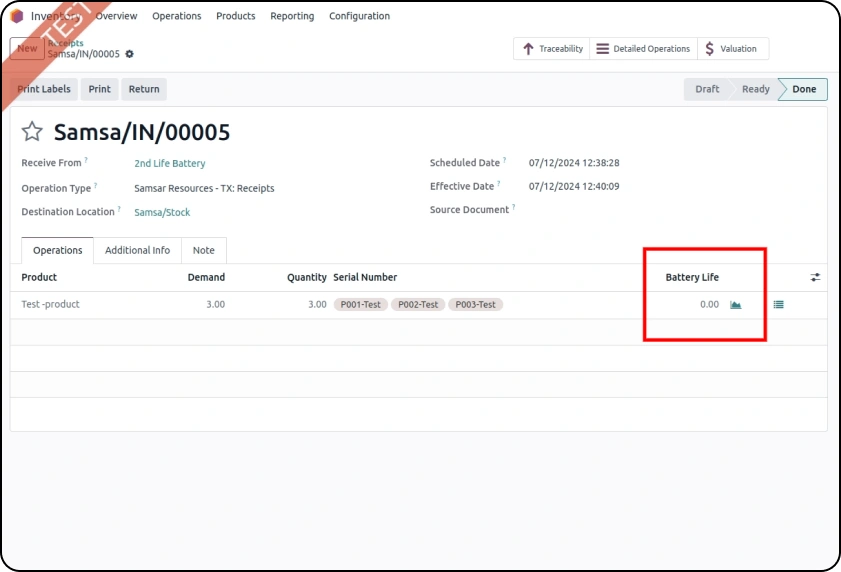Open the Operations menu in the top bar
The height and width of the screenshot is (572, 841).
point(176,16)
